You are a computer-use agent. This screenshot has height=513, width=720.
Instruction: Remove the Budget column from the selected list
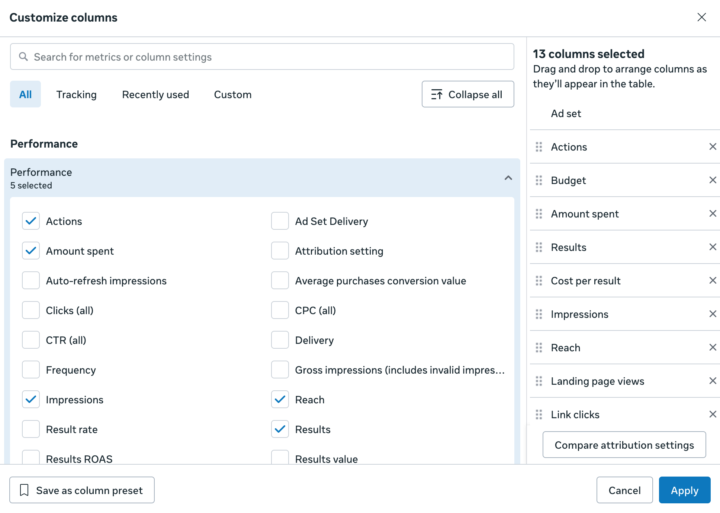point(712,181)
